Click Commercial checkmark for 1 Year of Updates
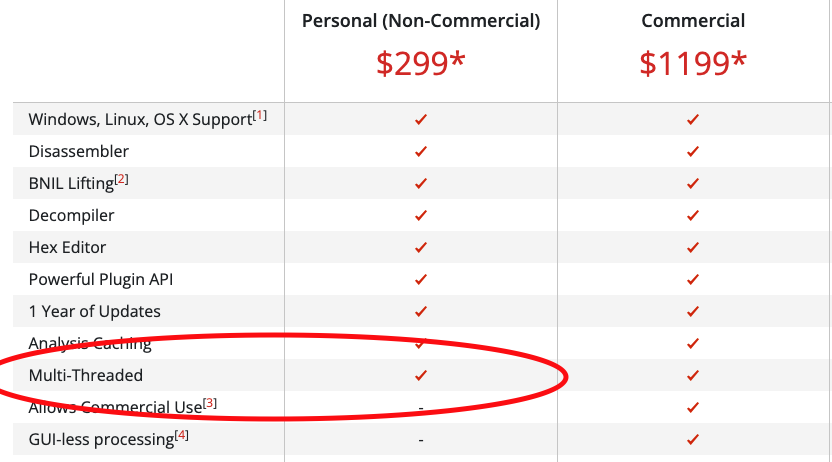The image size is (832, 462). point(692,311)
